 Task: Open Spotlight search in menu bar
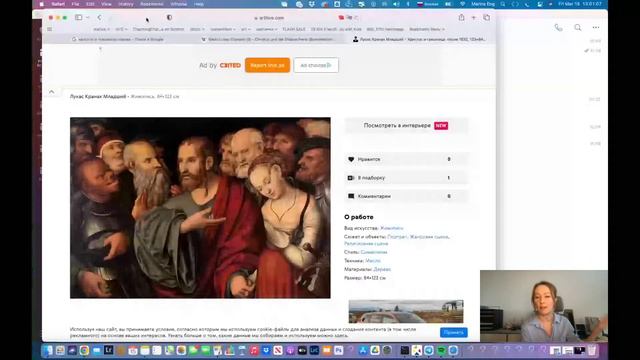(x=503, y=4)
